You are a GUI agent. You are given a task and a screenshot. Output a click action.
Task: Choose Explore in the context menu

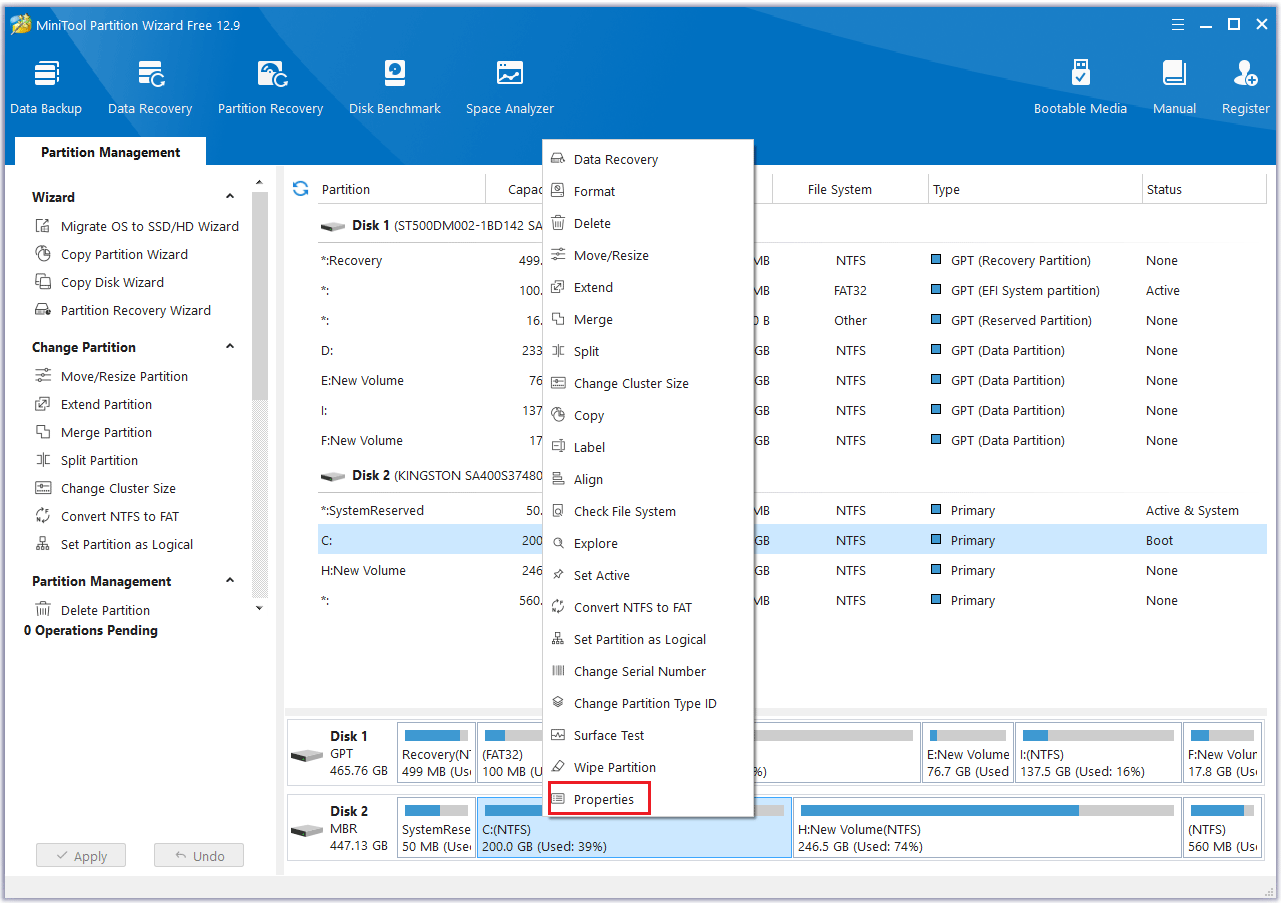[x=647, y=543]
